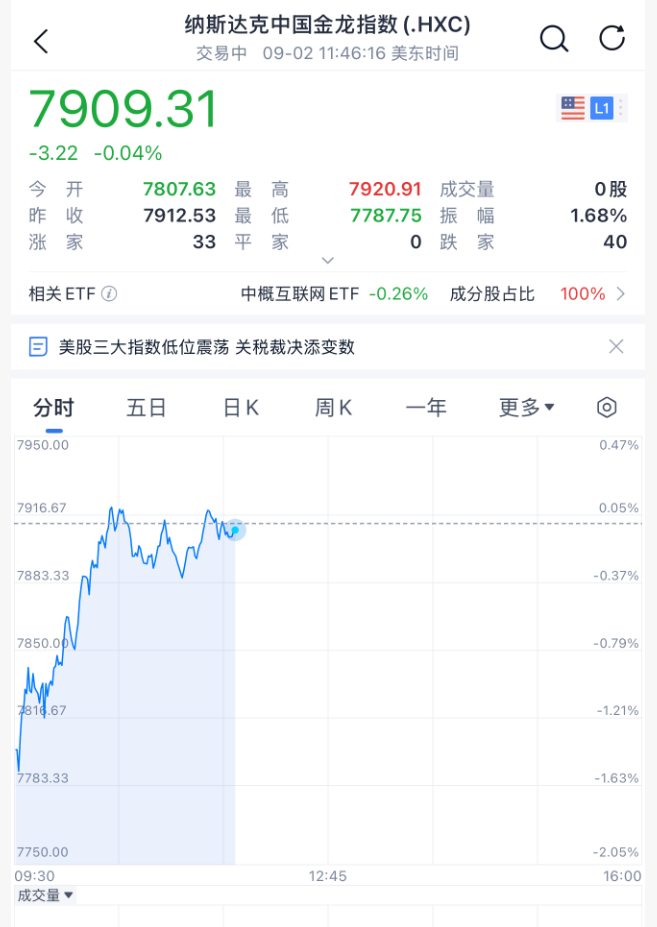The width and height of the screenshot is (657, 927).
Task: Open 中概互联网ETF link
Action: pos(334,294)
